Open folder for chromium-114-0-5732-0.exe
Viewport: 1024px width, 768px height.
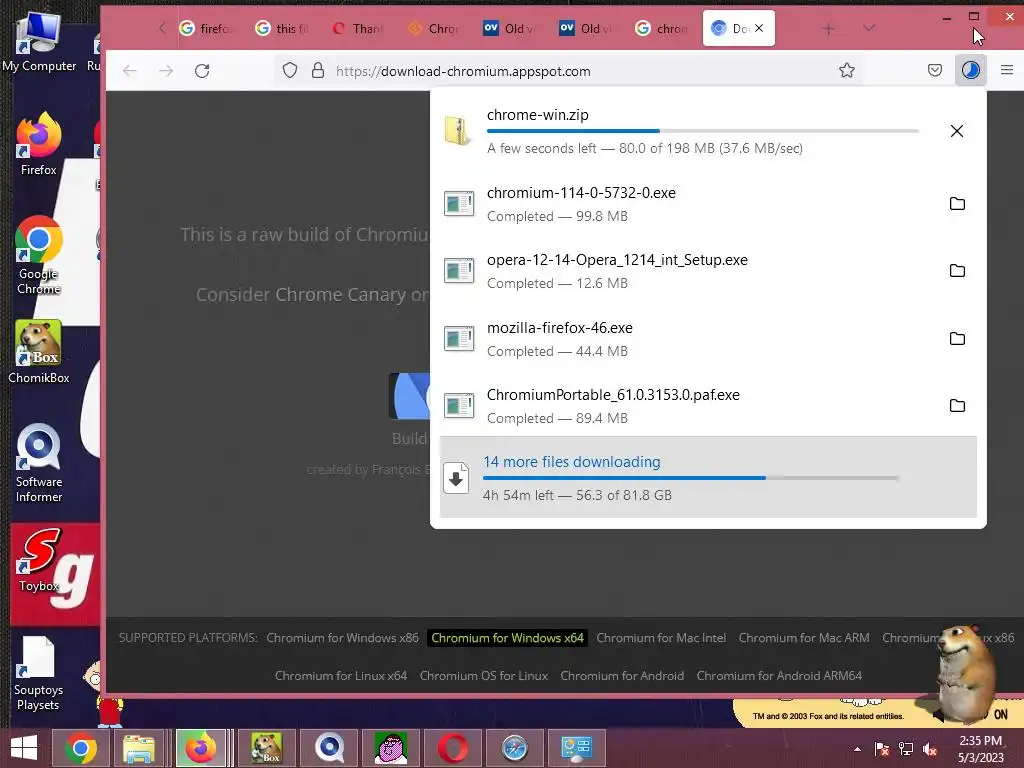(957, 204)
